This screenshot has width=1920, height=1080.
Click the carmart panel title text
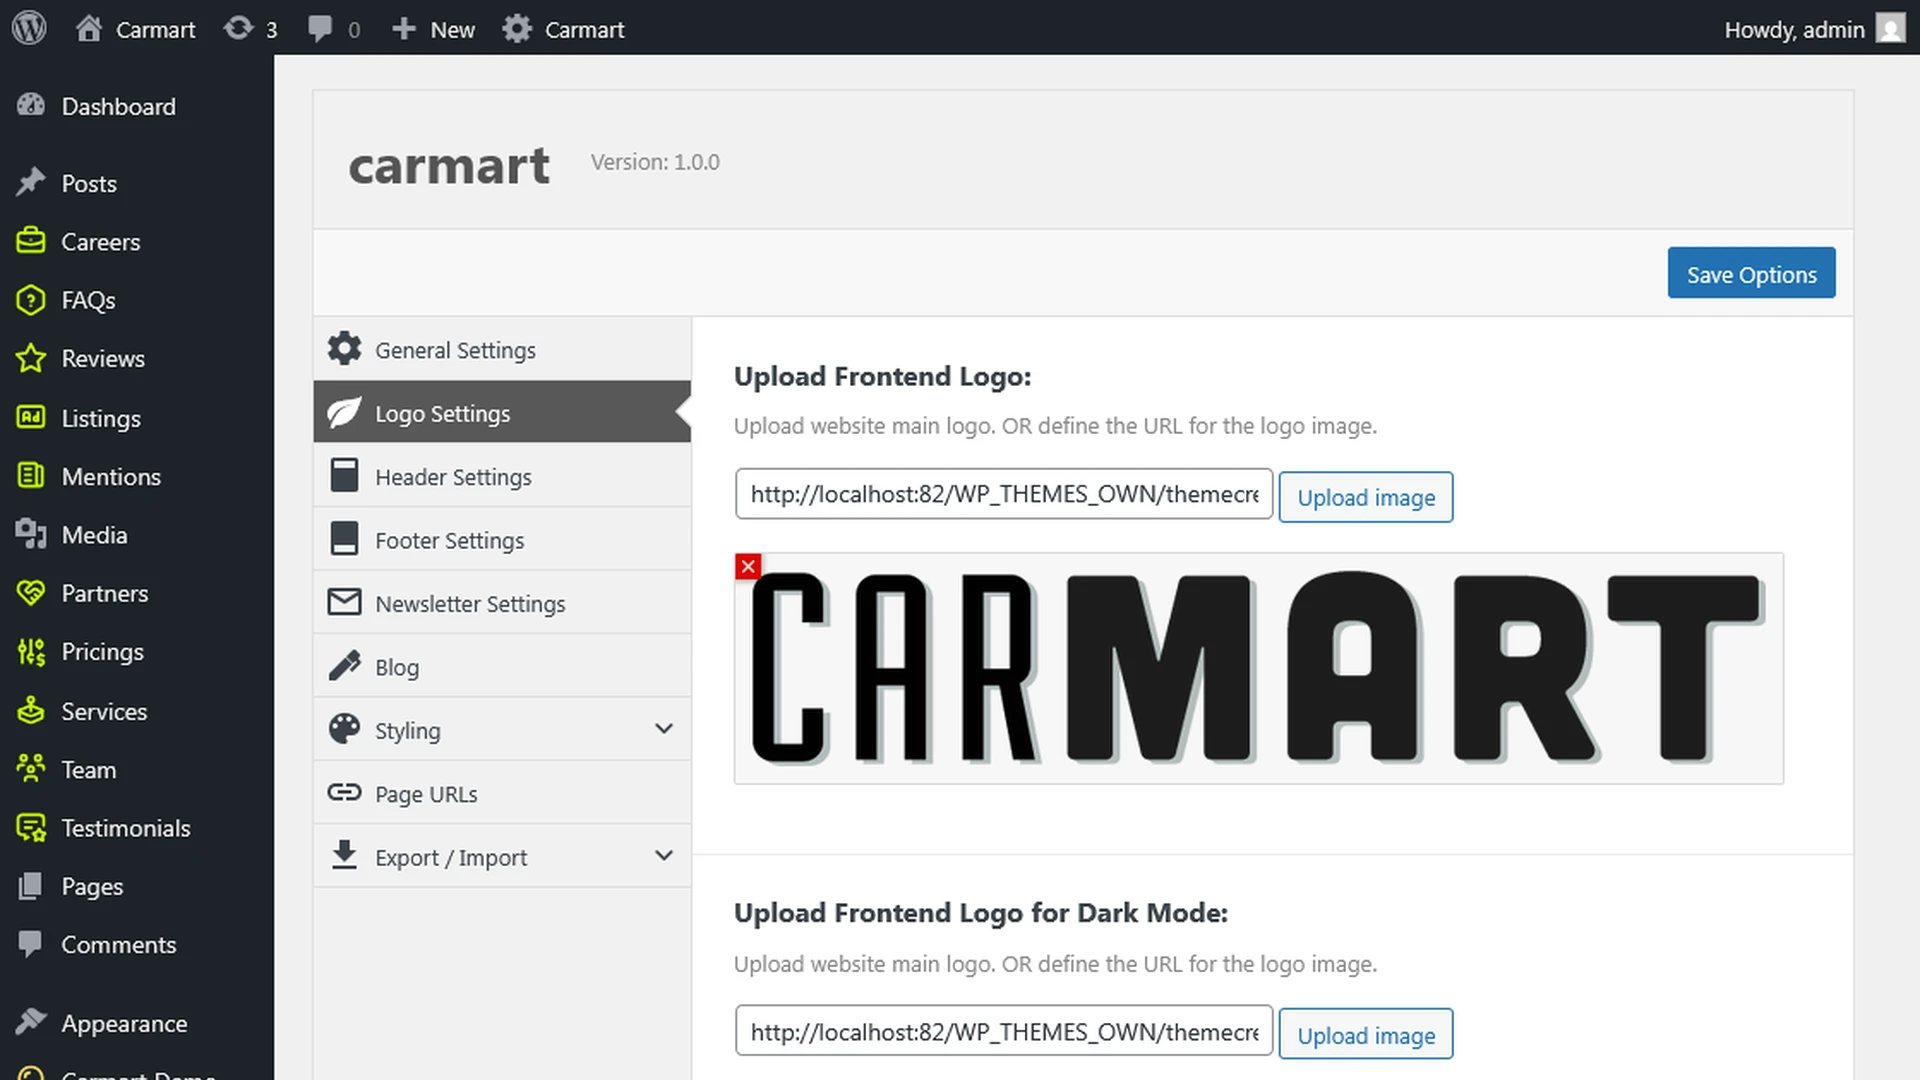[x=449, y=166]
